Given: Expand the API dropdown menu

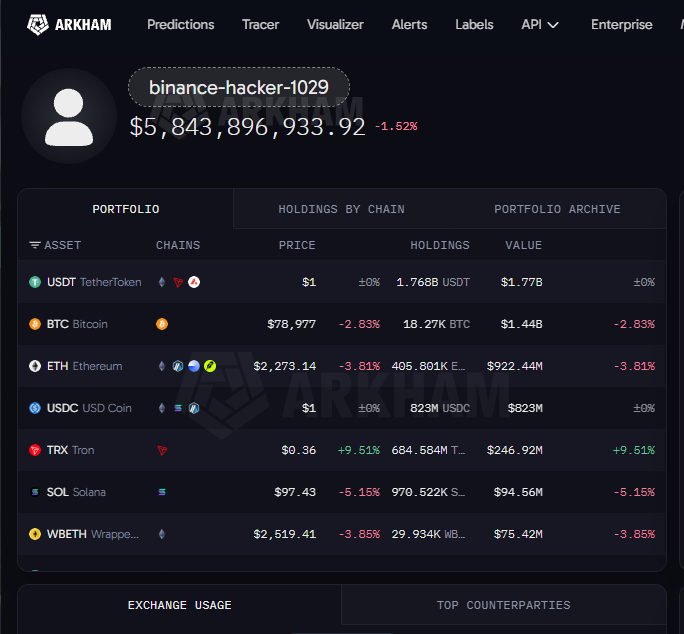Looking at the screenshot, I should pos(540,24).
